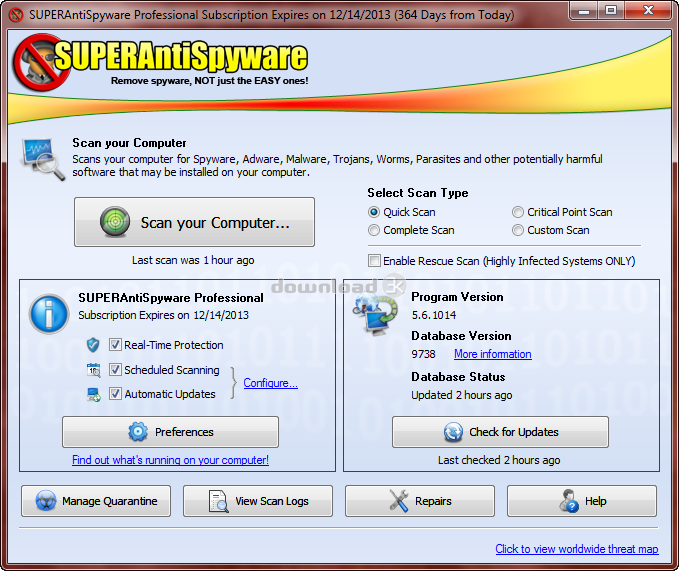Open the Help button
This screenshot has height=571, width=679.
tap(582, 501)
